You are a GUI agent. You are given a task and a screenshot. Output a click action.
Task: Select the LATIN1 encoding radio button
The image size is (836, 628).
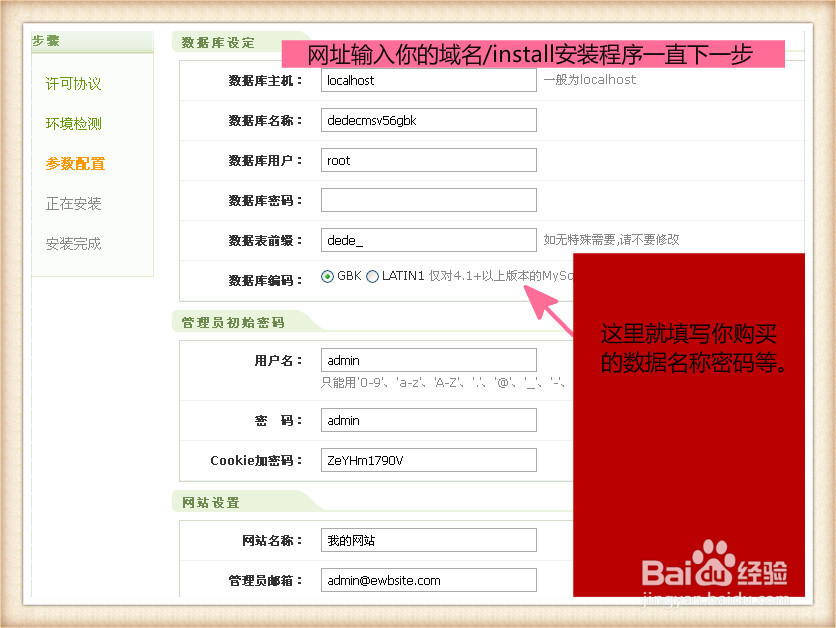tap(373, 276)
